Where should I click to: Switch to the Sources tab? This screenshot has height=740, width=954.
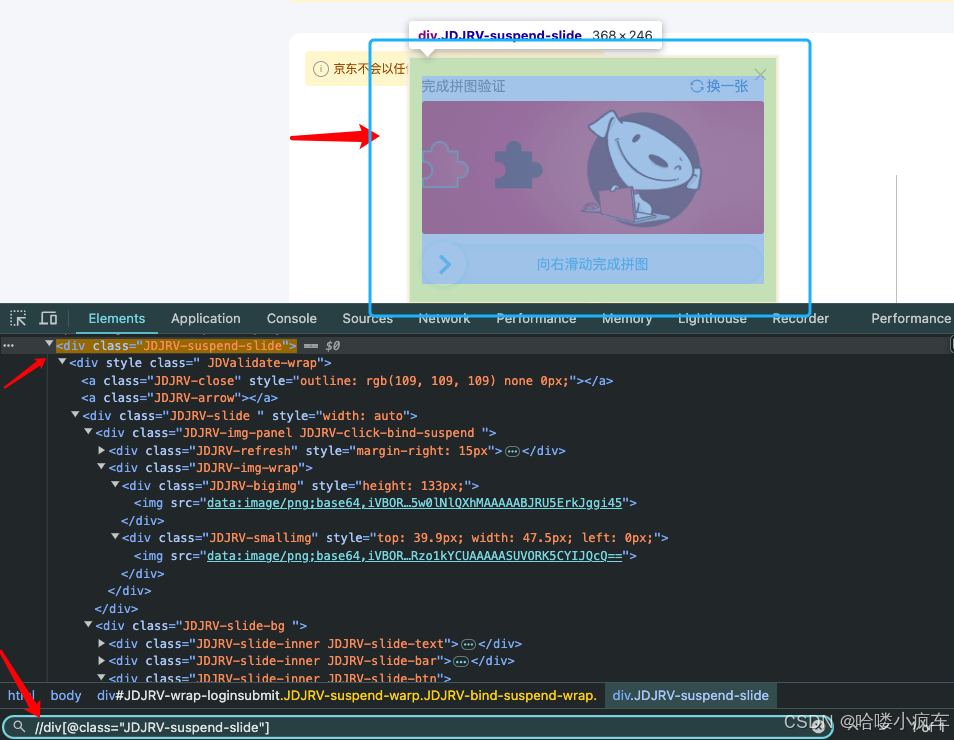point(367,318)
